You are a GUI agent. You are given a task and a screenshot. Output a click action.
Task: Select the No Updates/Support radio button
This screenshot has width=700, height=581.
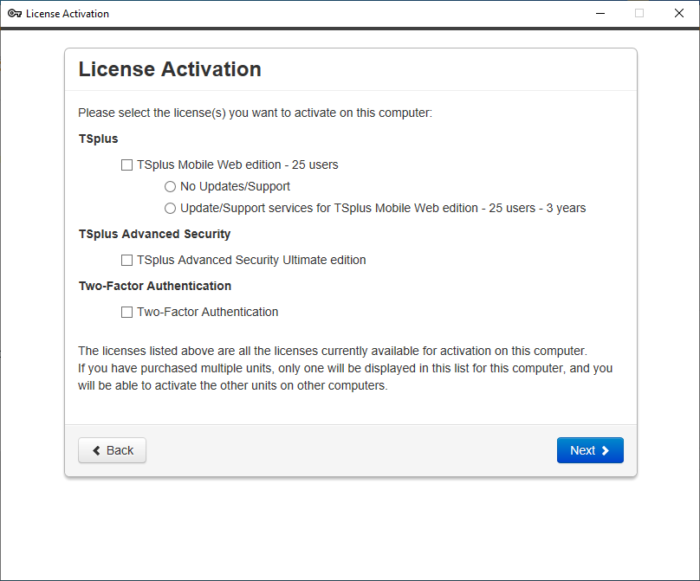click(x=170, y=187)
